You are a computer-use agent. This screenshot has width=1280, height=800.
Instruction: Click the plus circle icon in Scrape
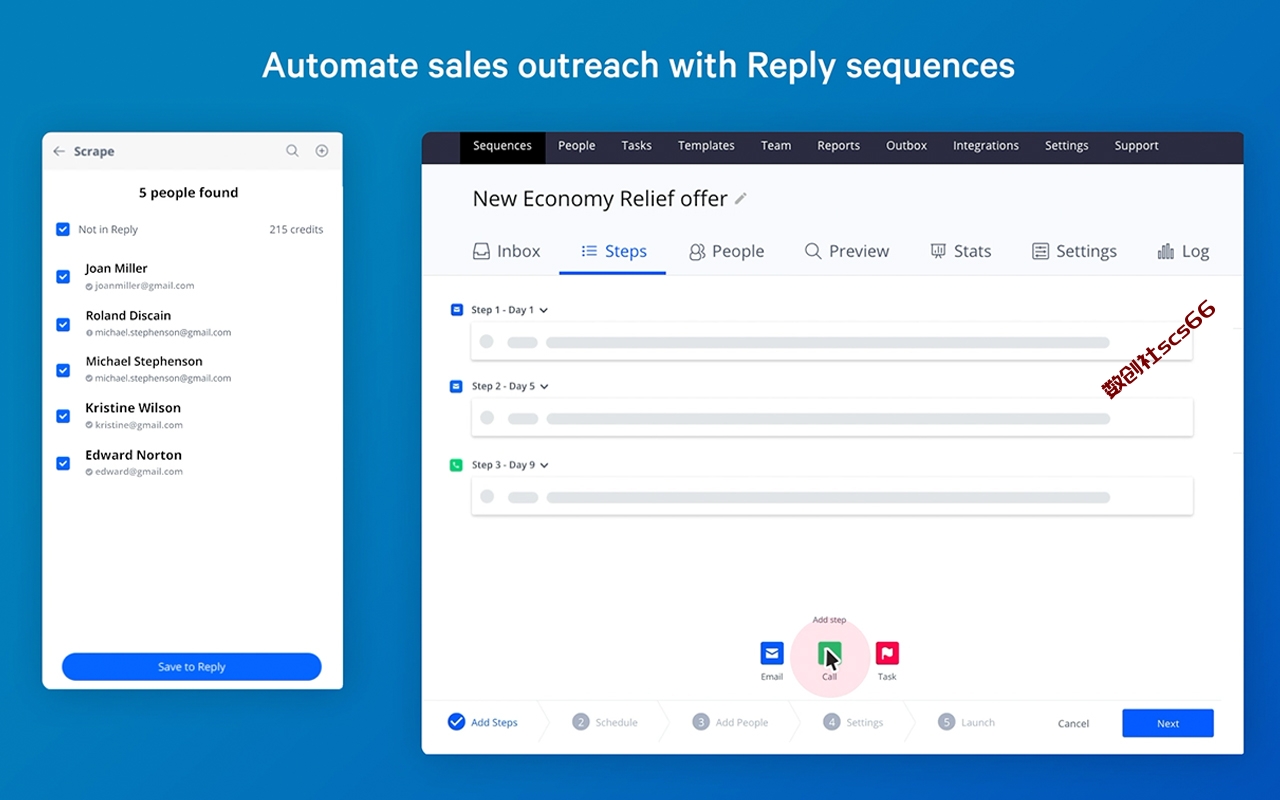322,151
